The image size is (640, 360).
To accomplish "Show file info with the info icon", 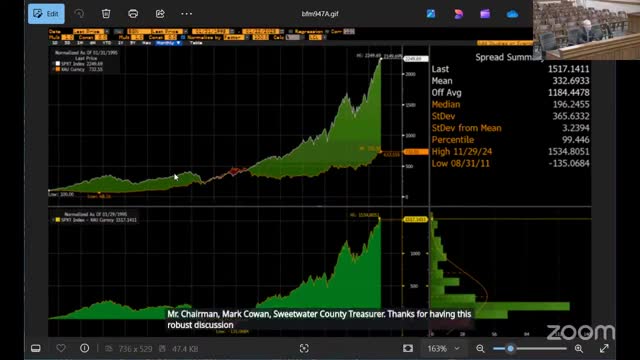I will (x=84, y=348).
